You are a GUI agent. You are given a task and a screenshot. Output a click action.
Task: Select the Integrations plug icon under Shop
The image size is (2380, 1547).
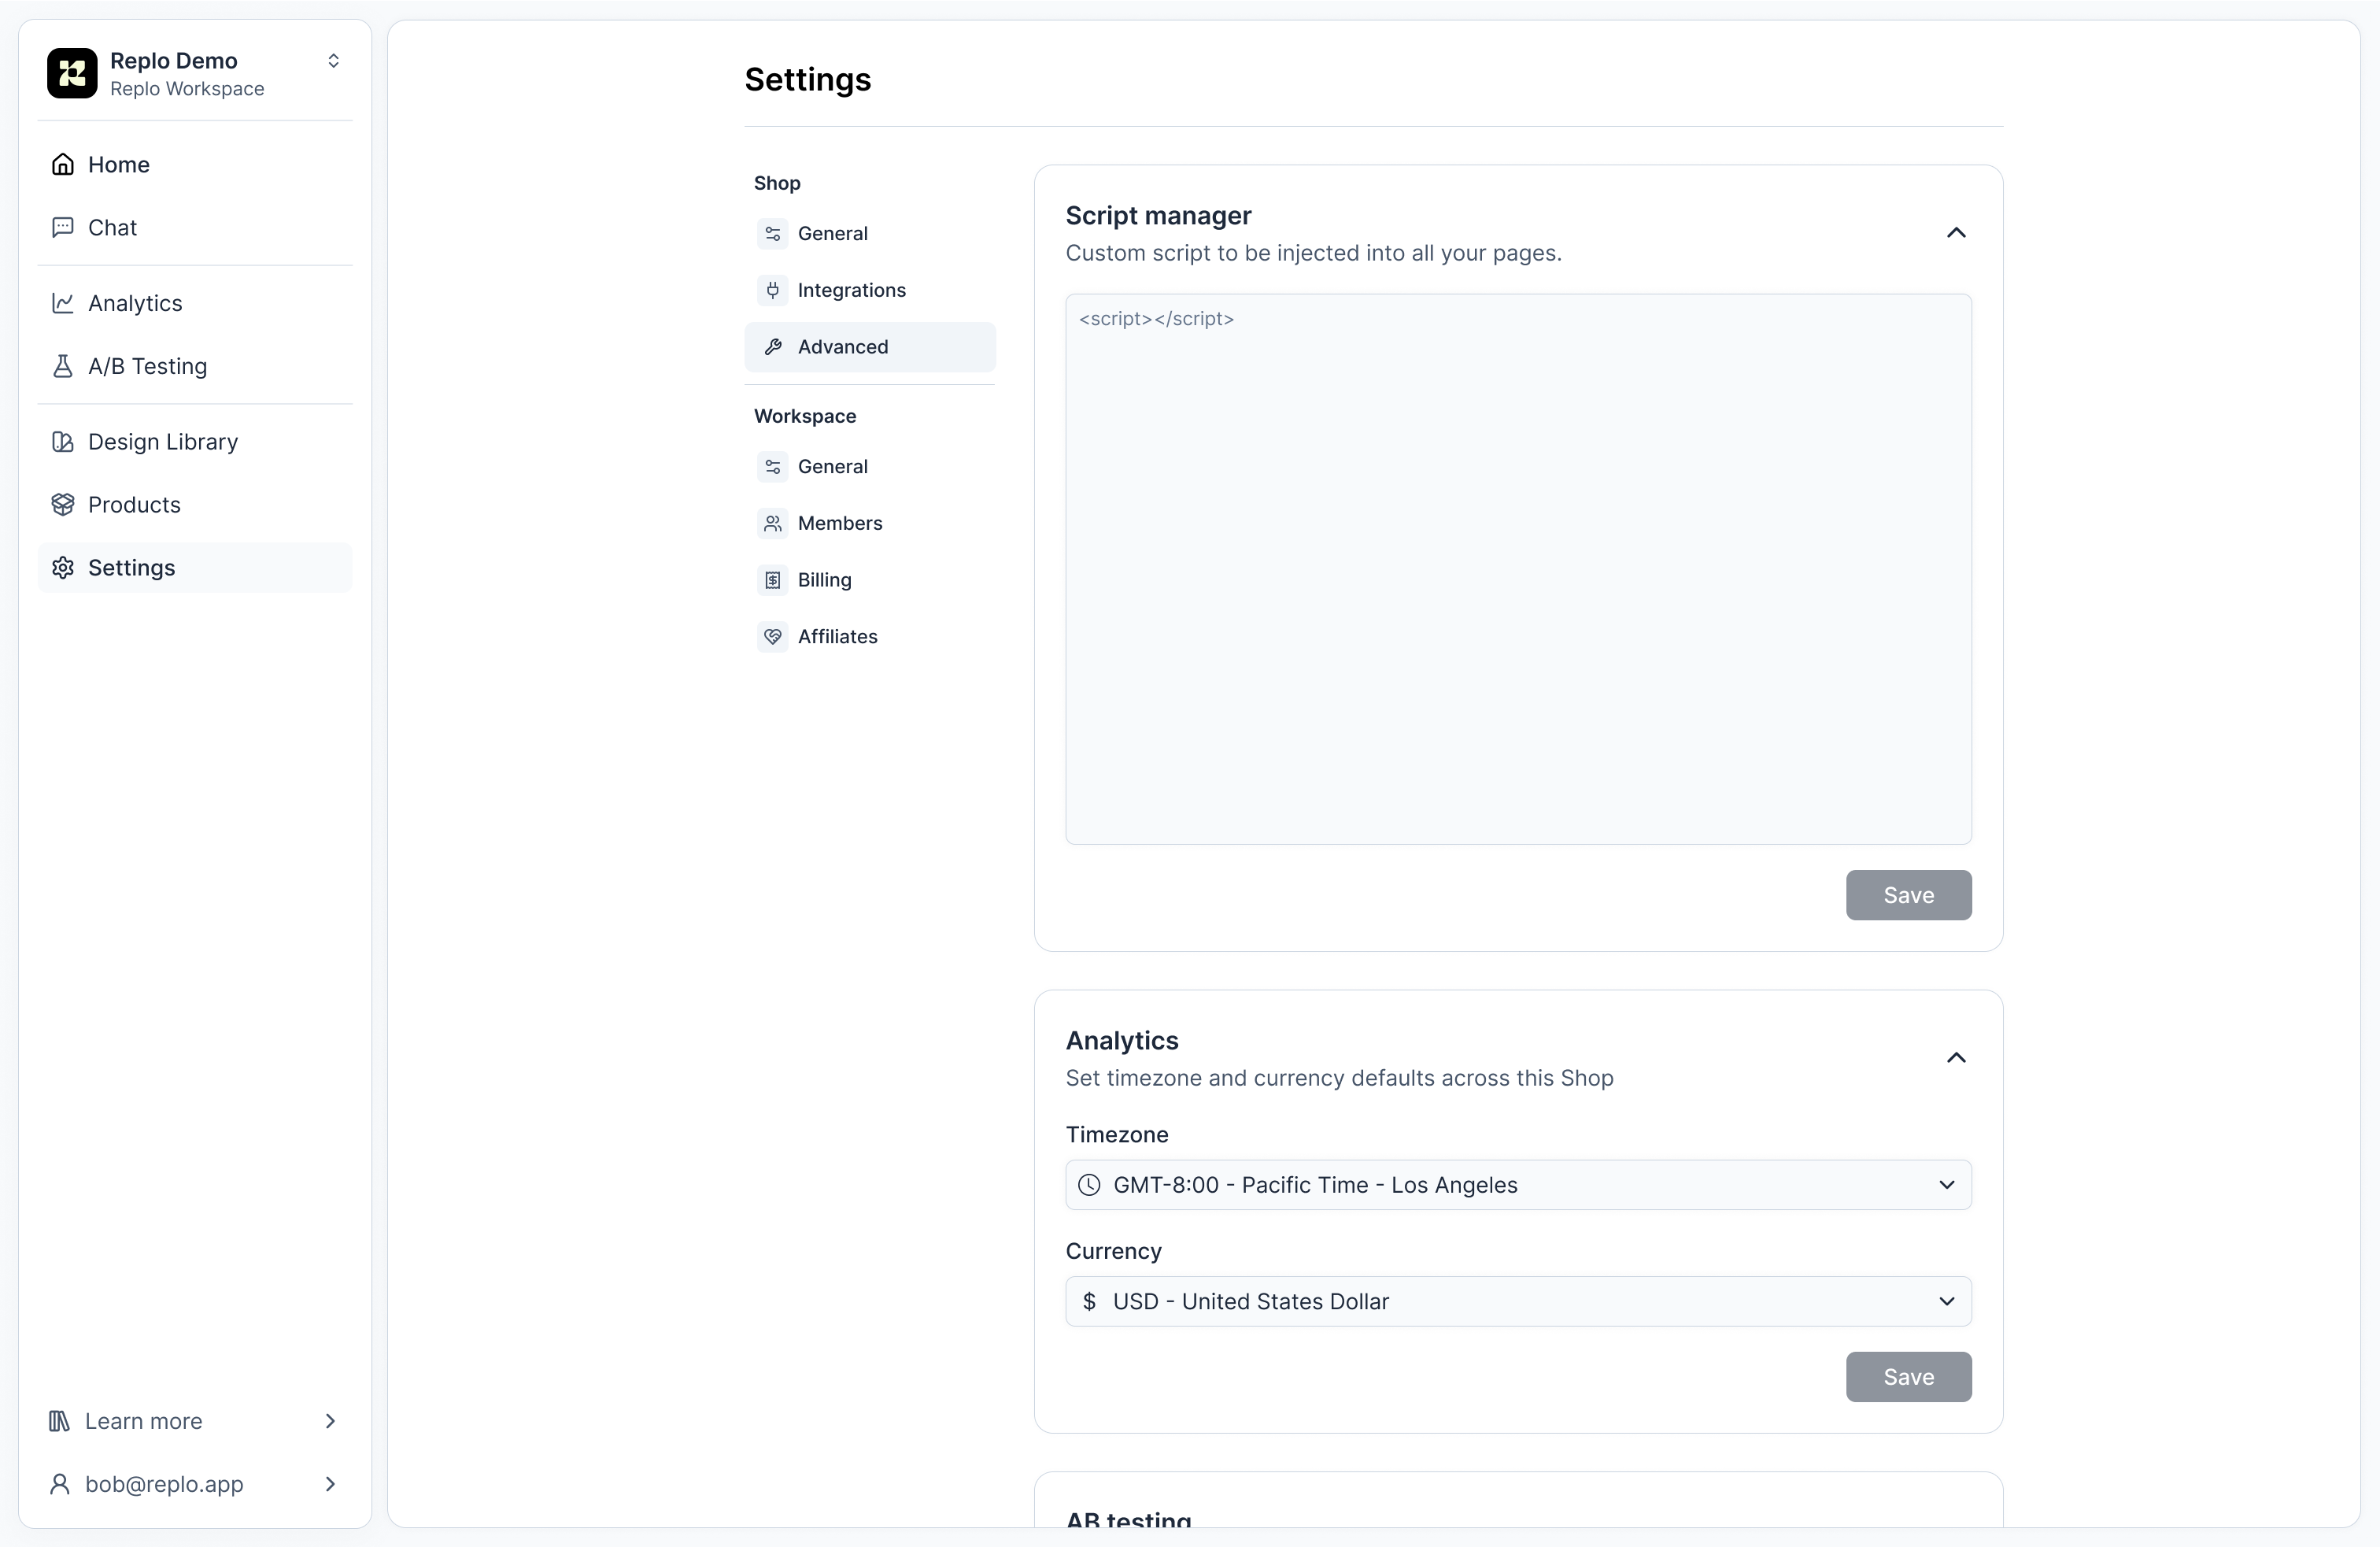[x=772, y=290]
